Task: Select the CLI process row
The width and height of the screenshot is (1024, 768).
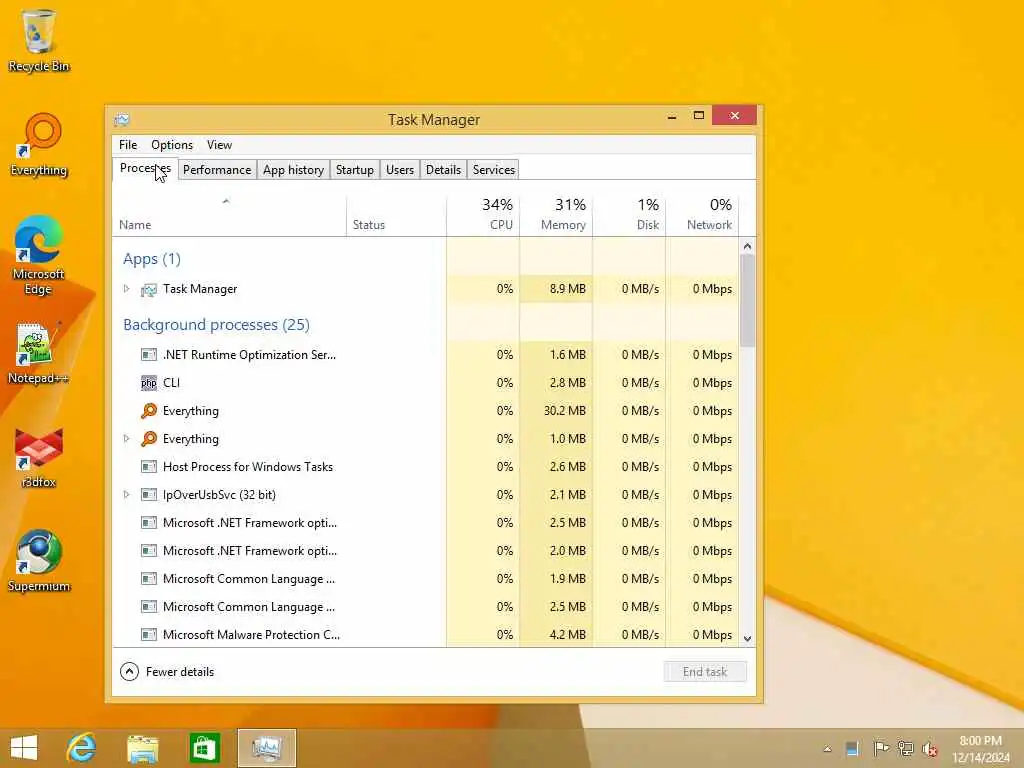Action: click(426, 383)
